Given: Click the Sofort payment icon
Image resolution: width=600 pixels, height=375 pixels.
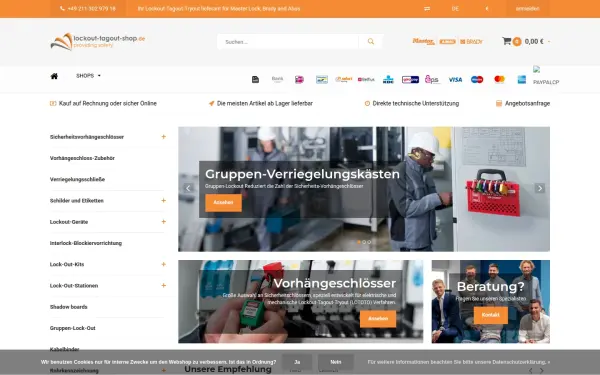Looking at the screenshot, I should (344, 79).
